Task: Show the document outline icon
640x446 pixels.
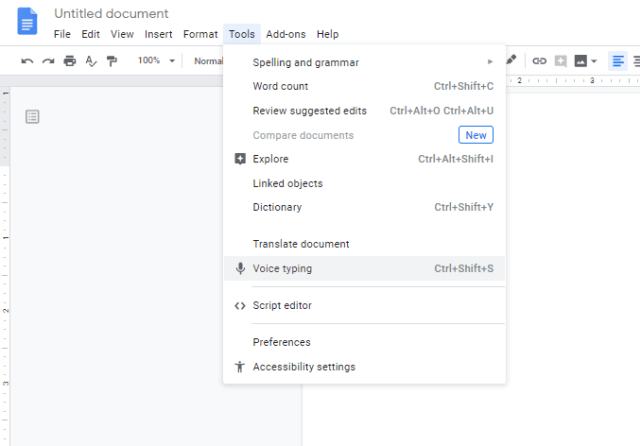Action: (x=32, y=117)
